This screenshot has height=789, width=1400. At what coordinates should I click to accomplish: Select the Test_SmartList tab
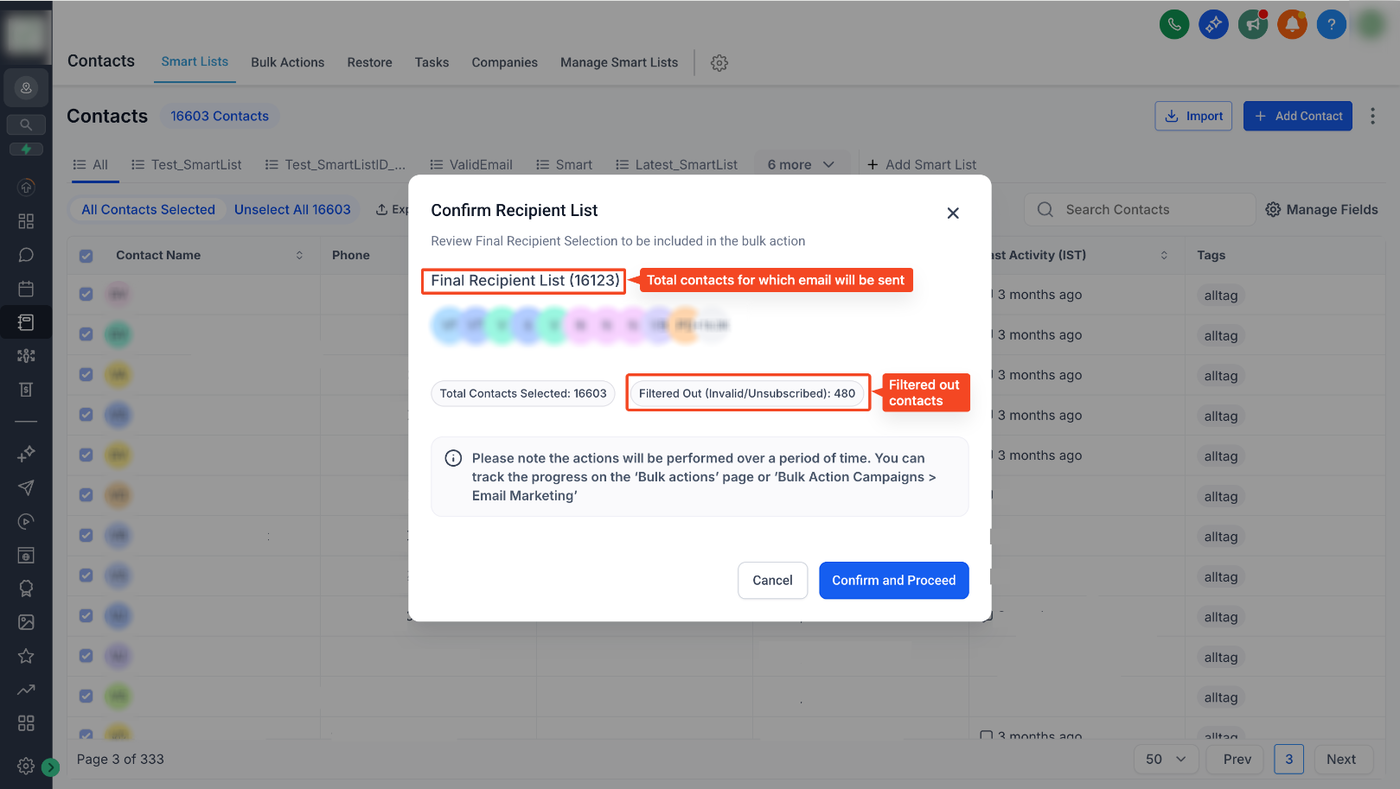pyautogui.click(x=187, y=164)
